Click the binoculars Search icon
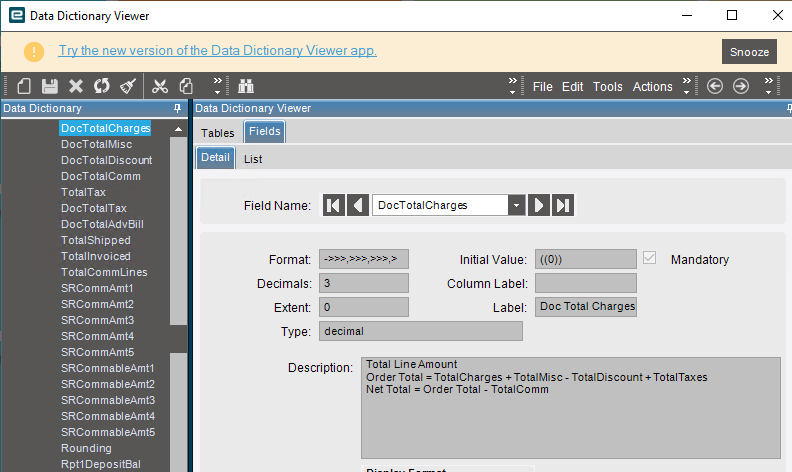Screen dimensions: 792x472 [246, 86]
